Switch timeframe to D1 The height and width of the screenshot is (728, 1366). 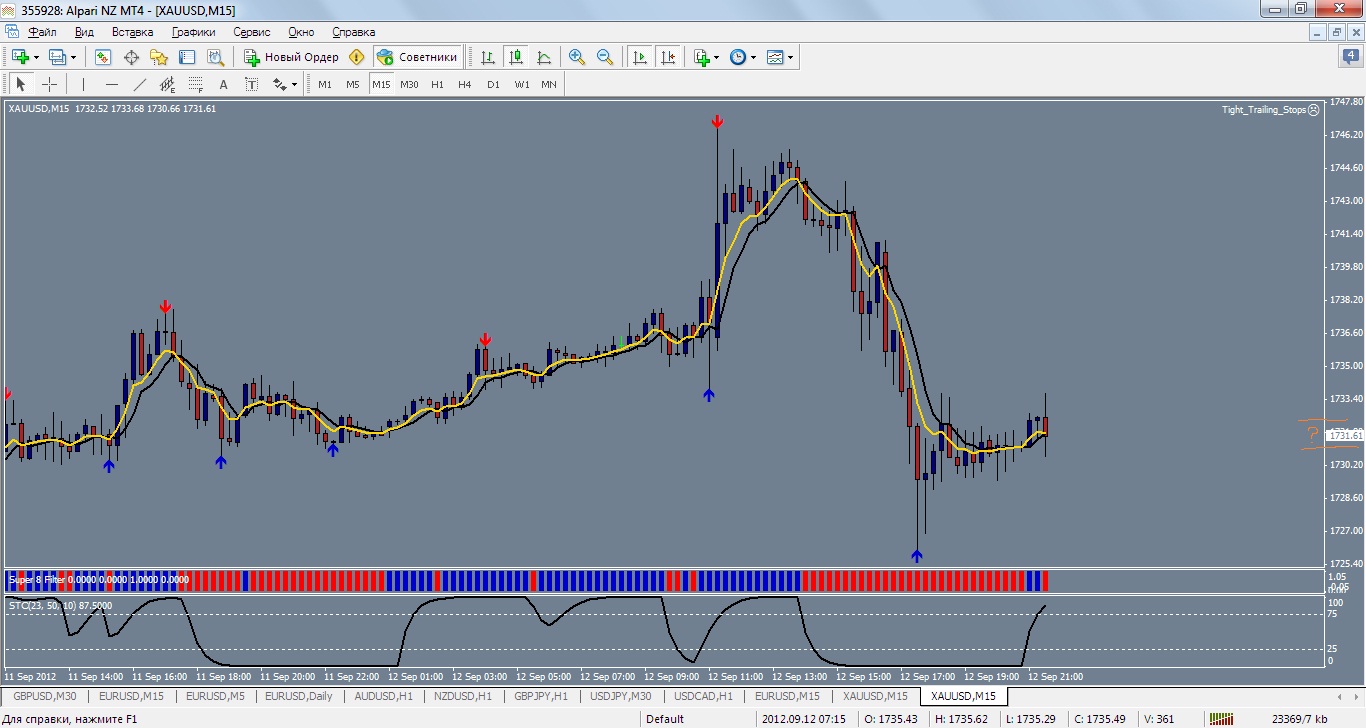[x=493, y=84]
